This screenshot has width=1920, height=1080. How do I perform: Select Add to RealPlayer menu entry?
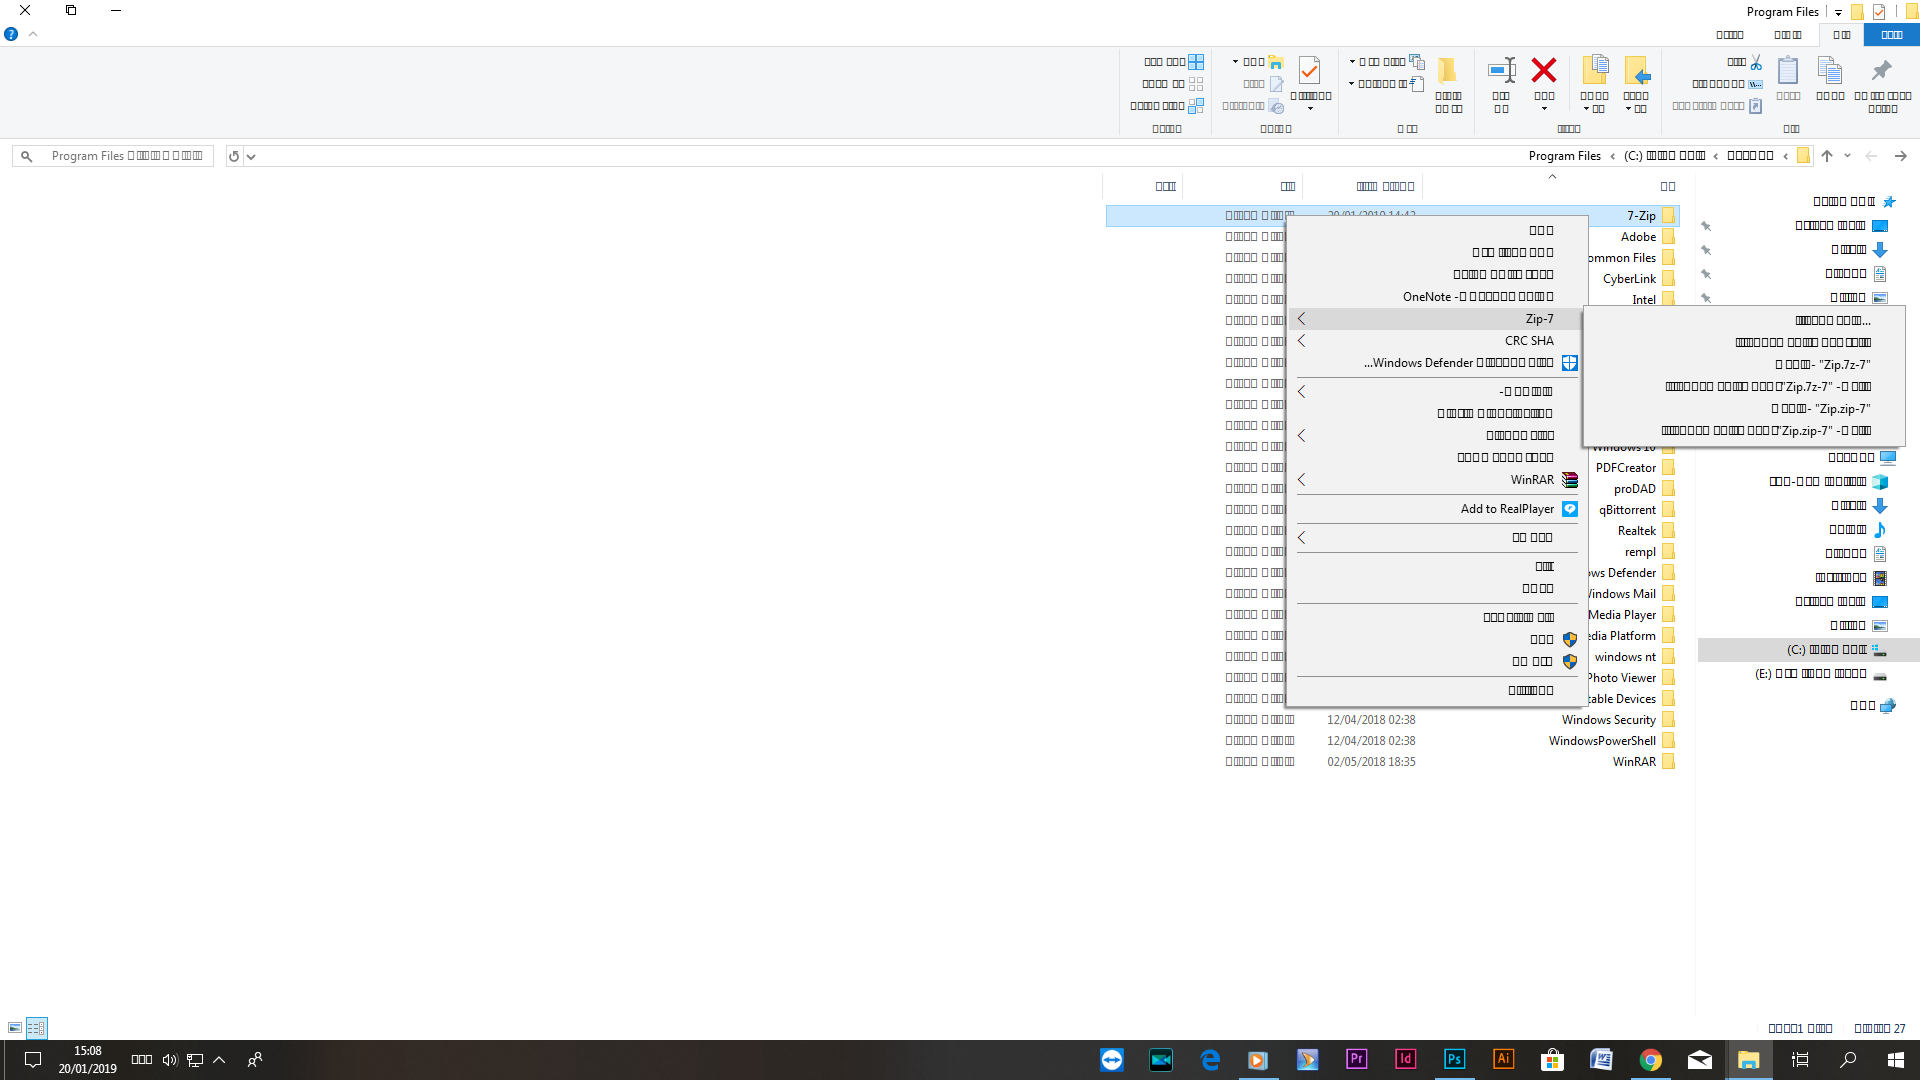(1436, 509)
